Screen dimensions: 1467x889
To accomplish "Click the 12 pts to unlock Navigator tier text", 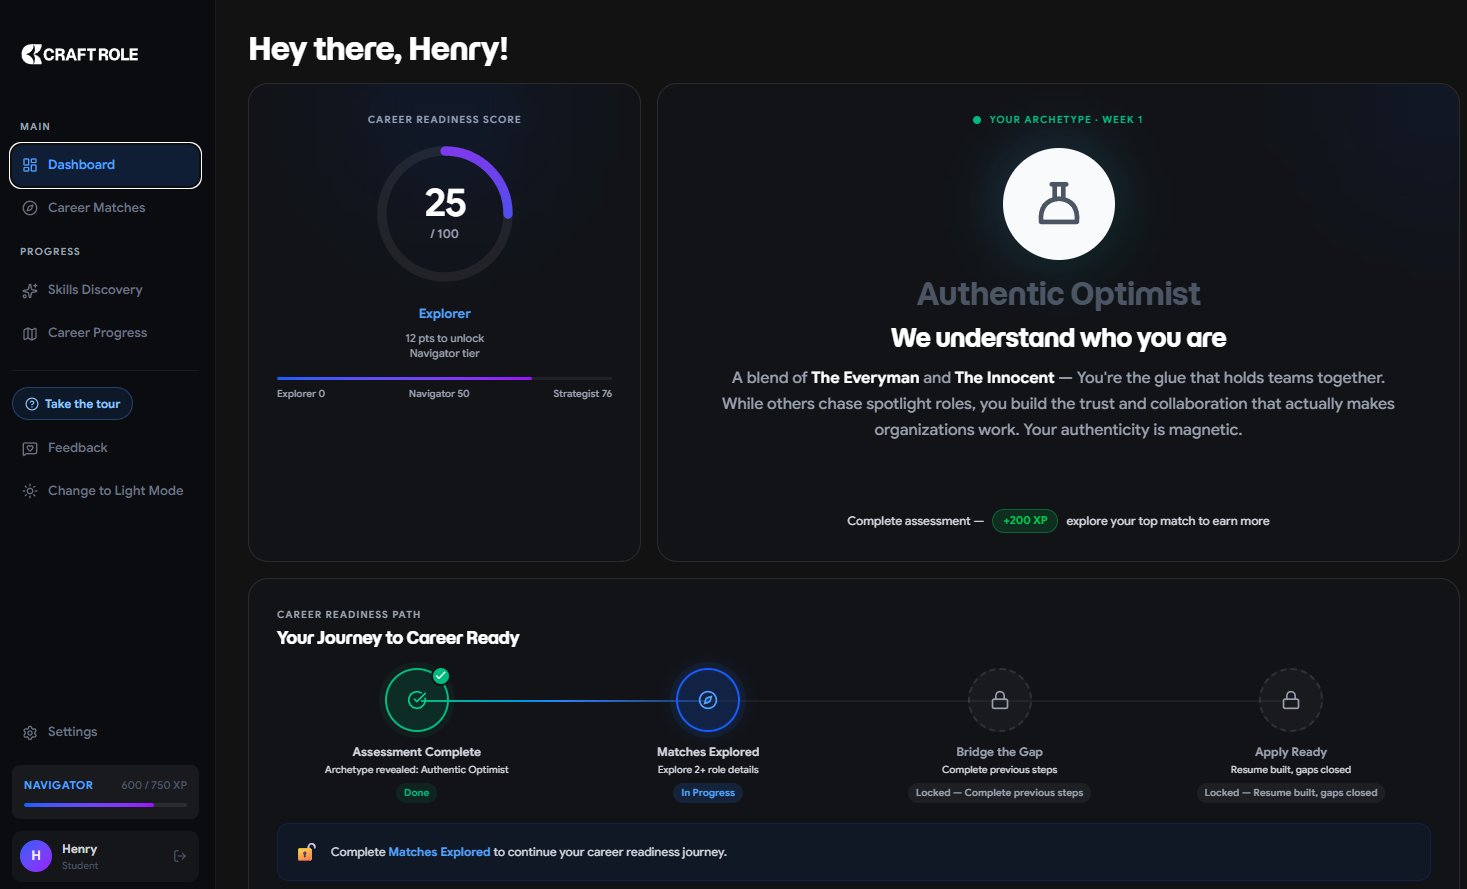I will coord(445,346).
